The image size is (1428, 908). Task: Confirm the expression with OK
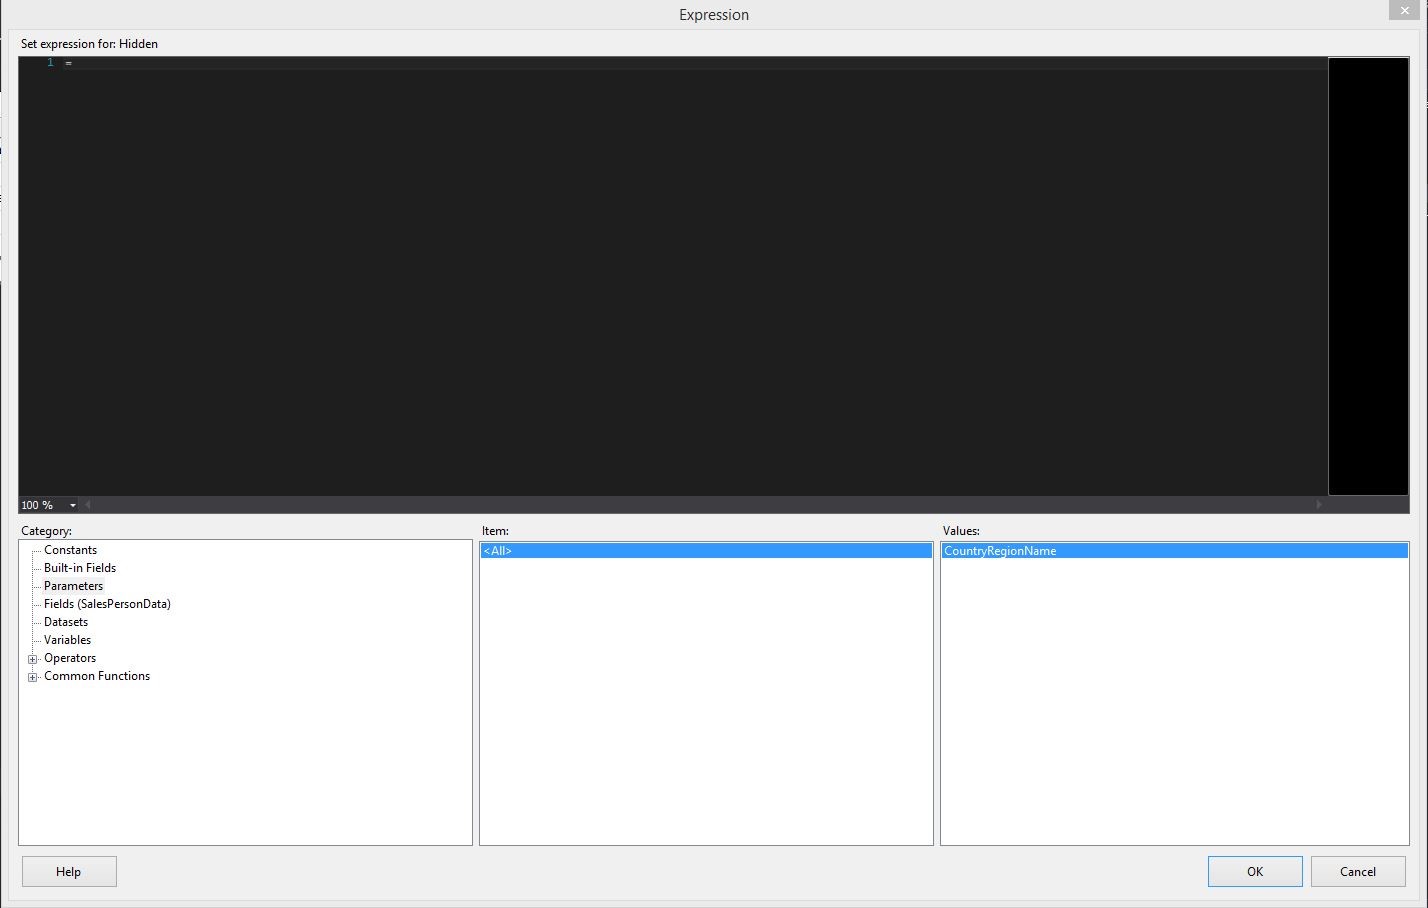tap(1254, 871)
